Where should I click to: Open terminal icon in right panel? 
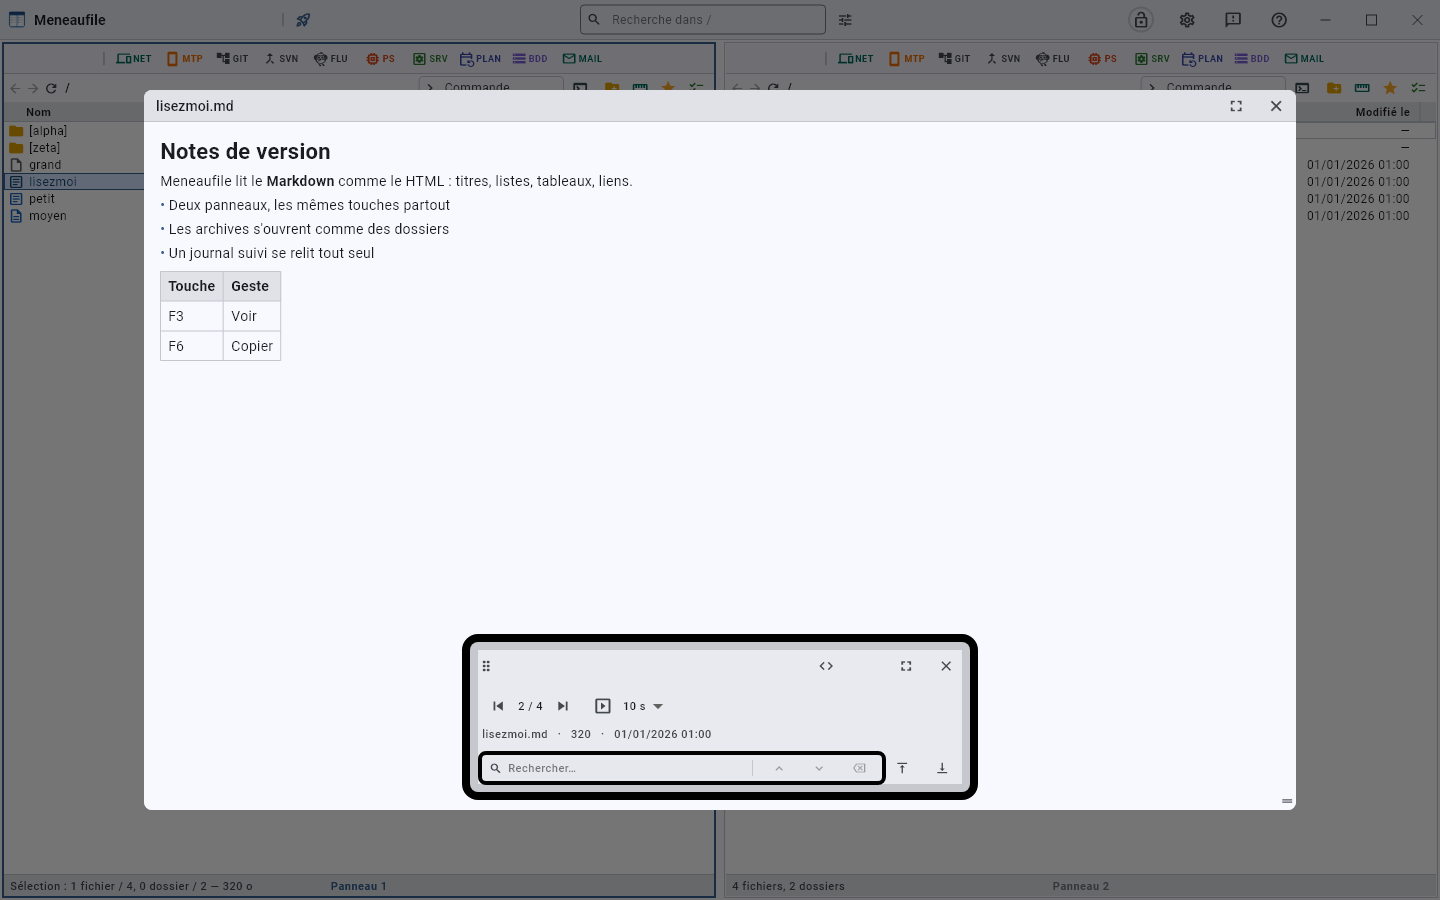1302,88
